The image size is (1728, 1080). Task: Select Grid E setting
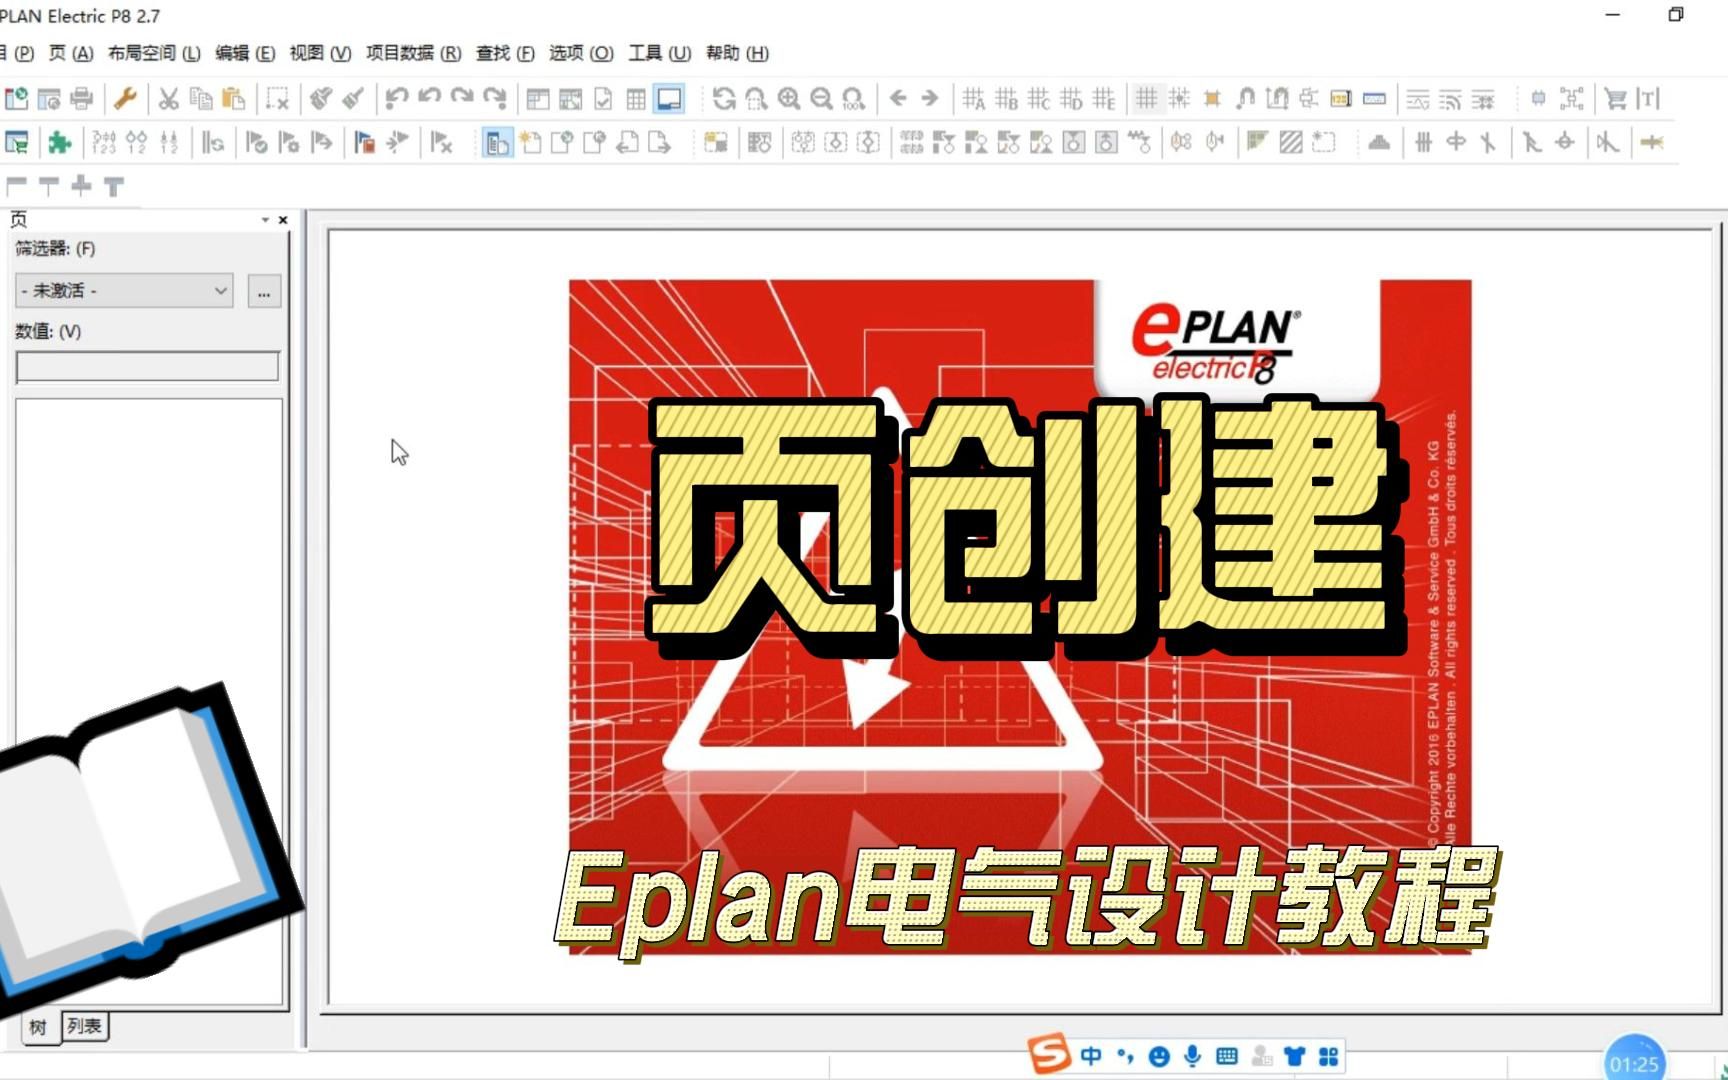point(1103,98)
